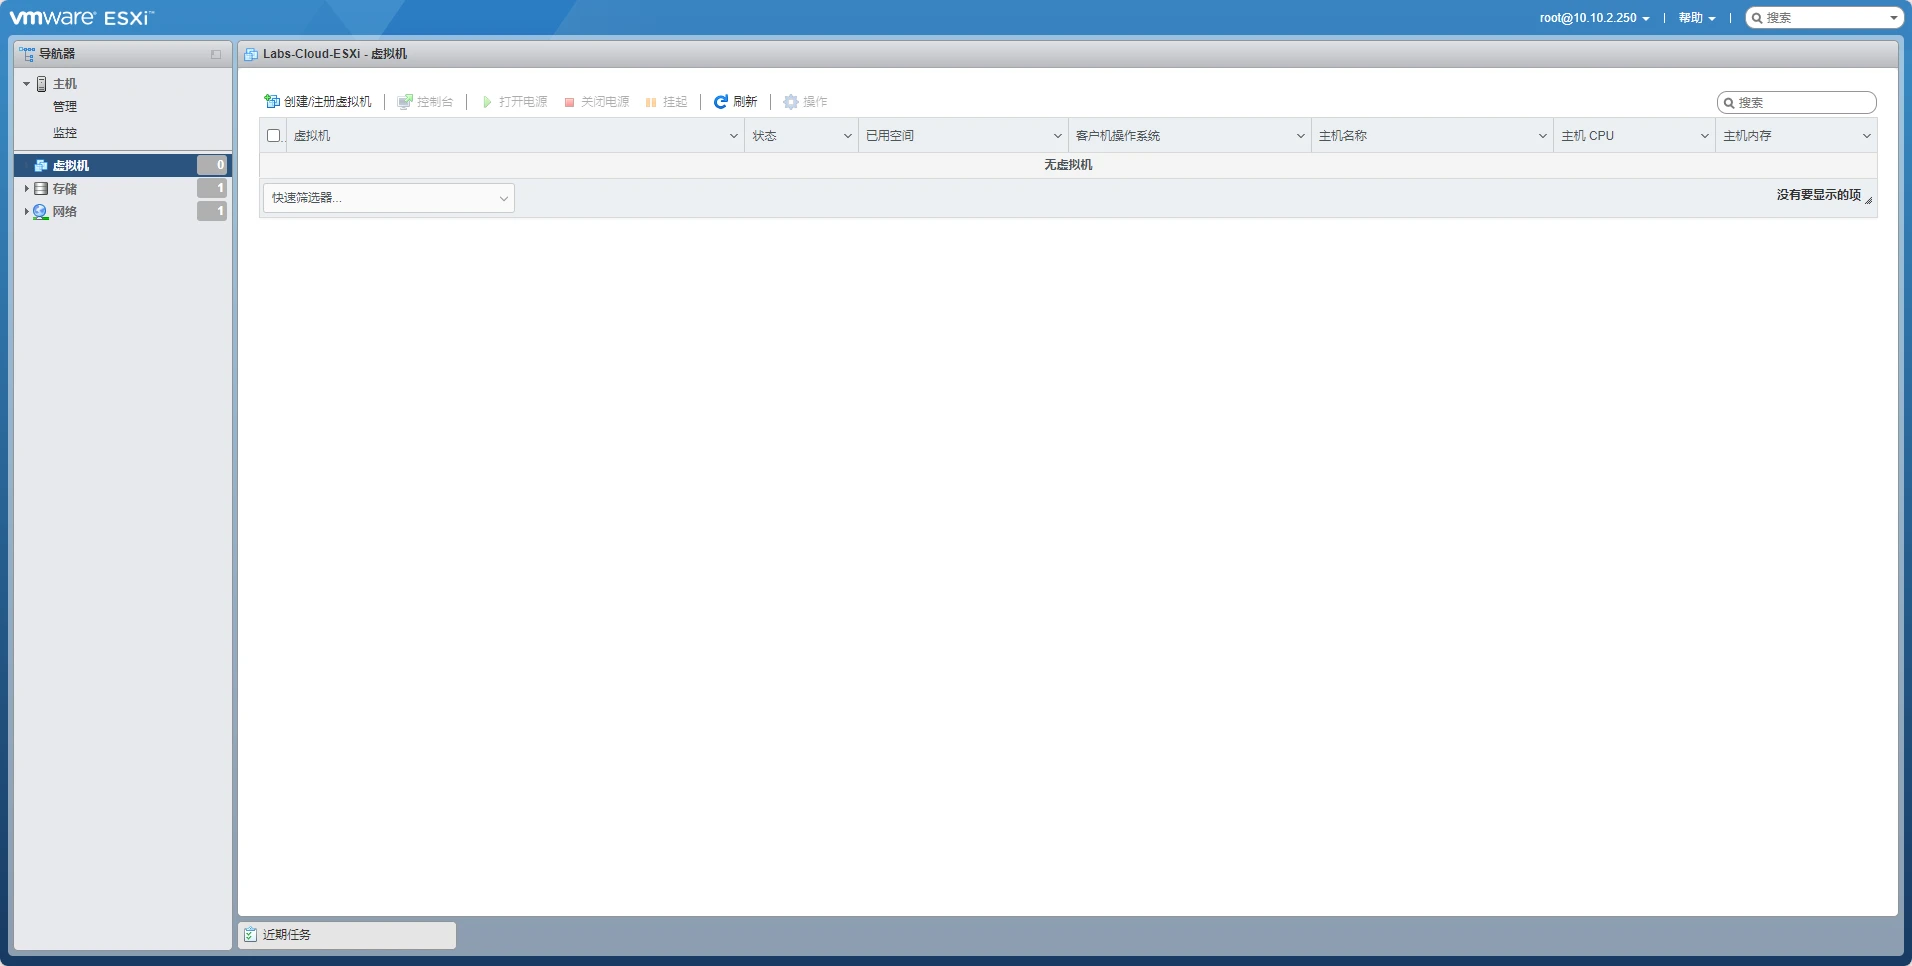
Task: Collapse the Host (主机) tree node
Action: [26, 84]
